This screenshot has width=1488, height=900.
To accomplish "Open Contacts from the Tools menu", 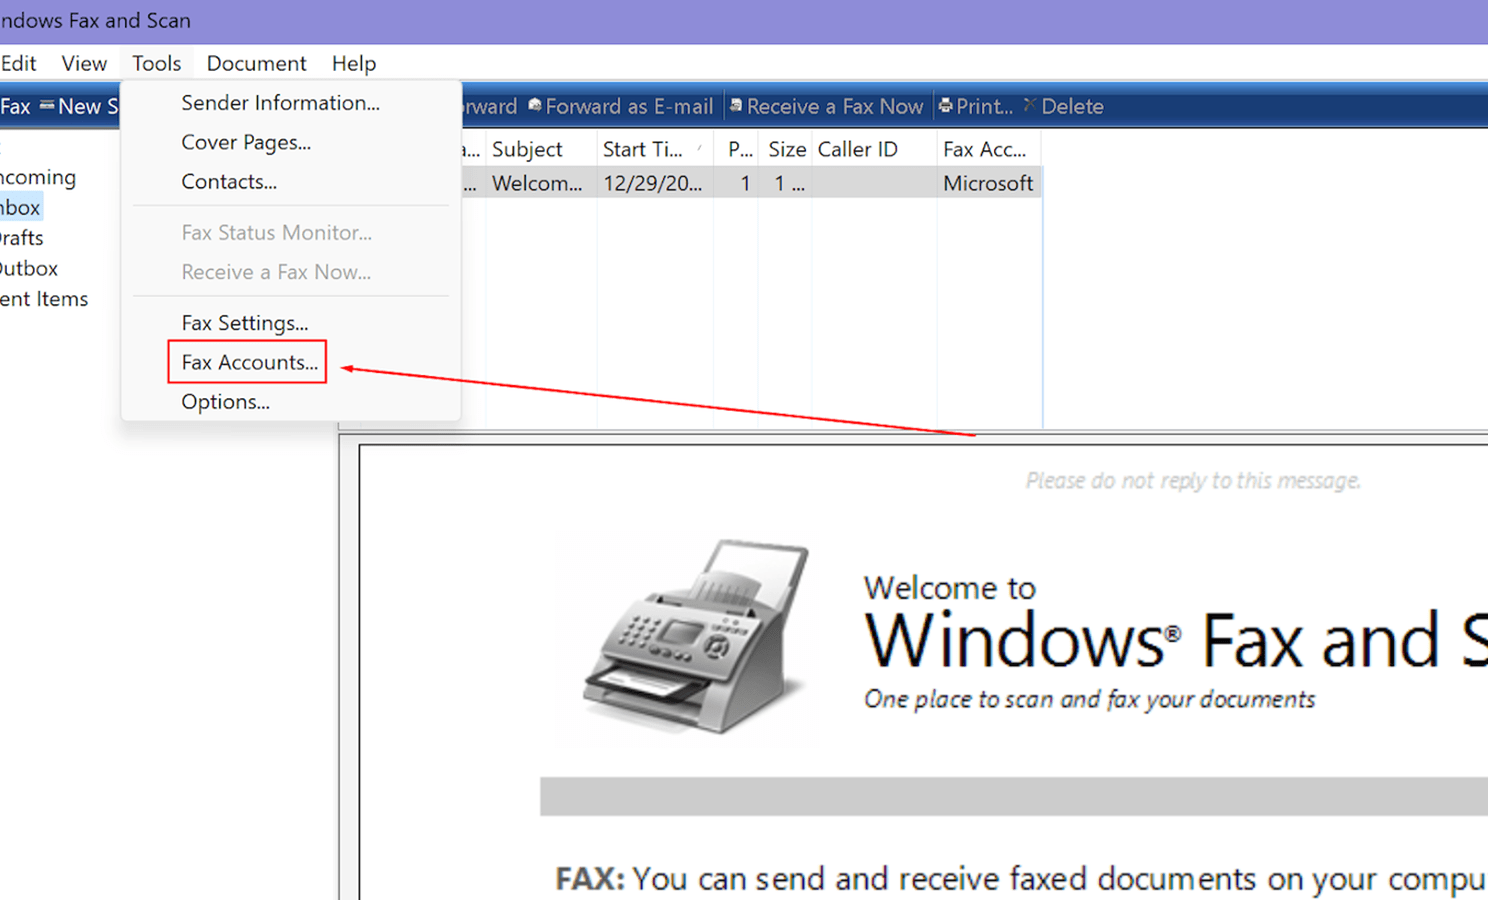I will [x=229, y=182].
